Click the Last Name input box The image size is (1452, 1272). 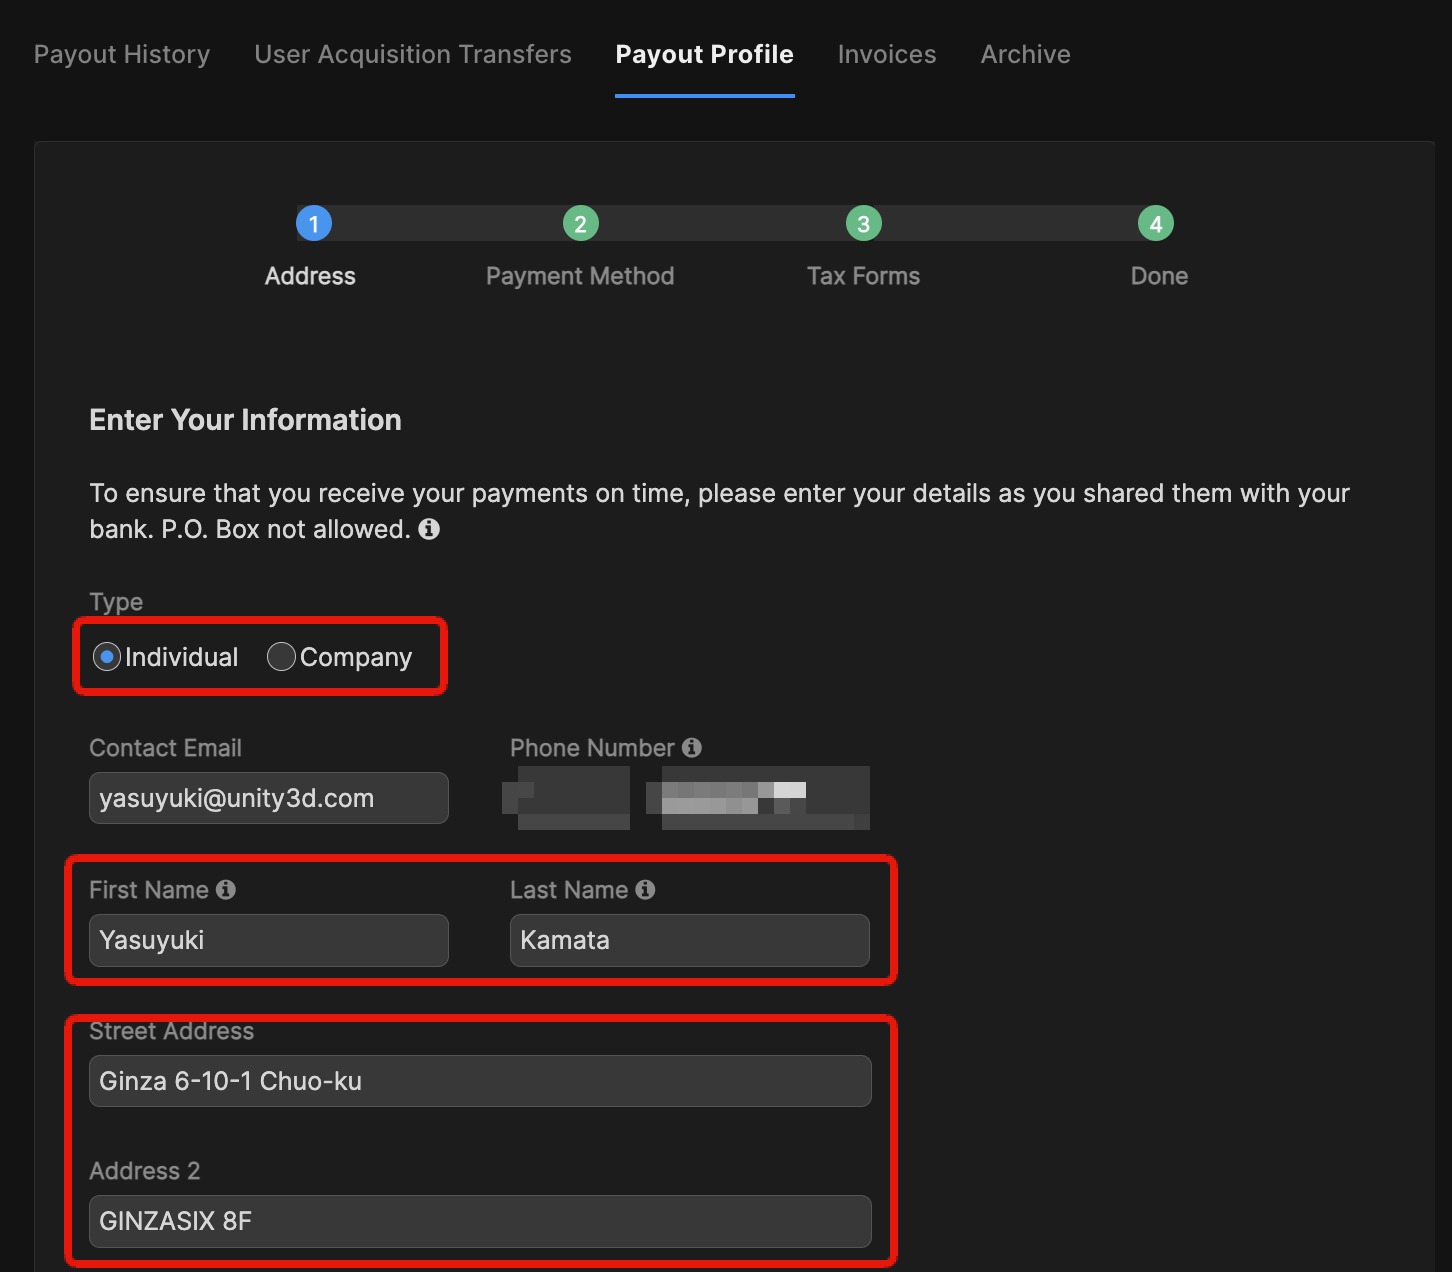(689, 940)
